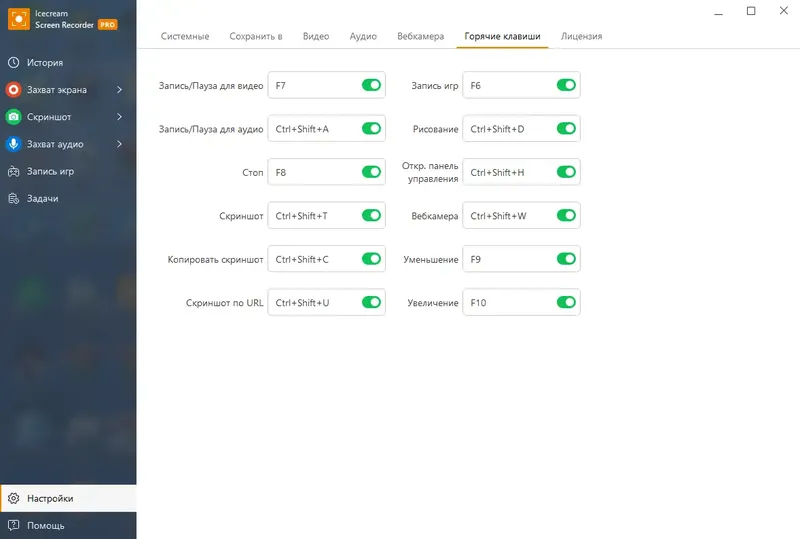This screenshot has width=800, height=539.
Task: Toggle the Скриншот по URL hotkey switch
Action: (x=371, y=302)
